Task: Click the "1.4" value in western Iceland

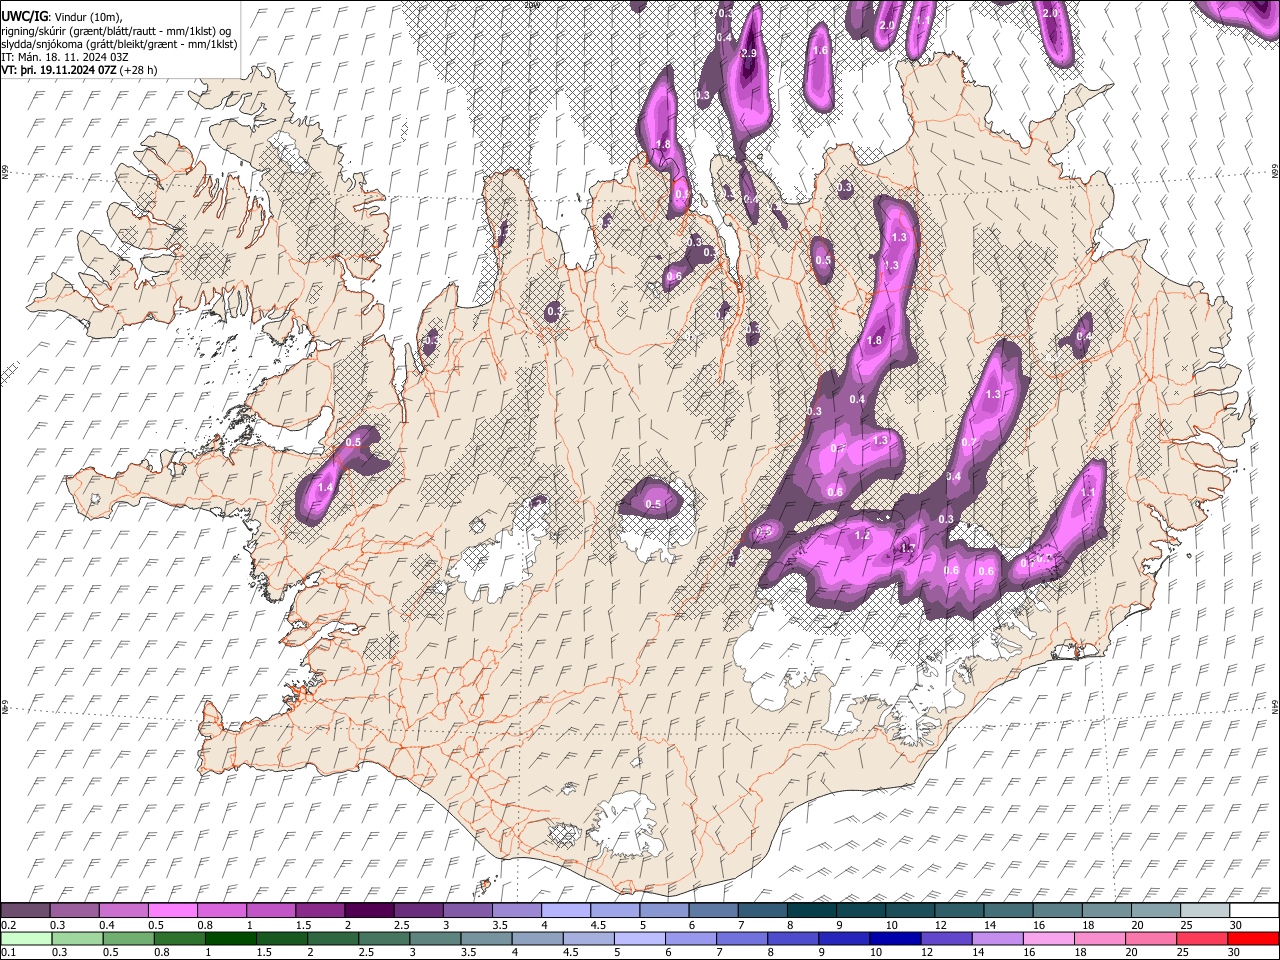Action: (325, 487)
